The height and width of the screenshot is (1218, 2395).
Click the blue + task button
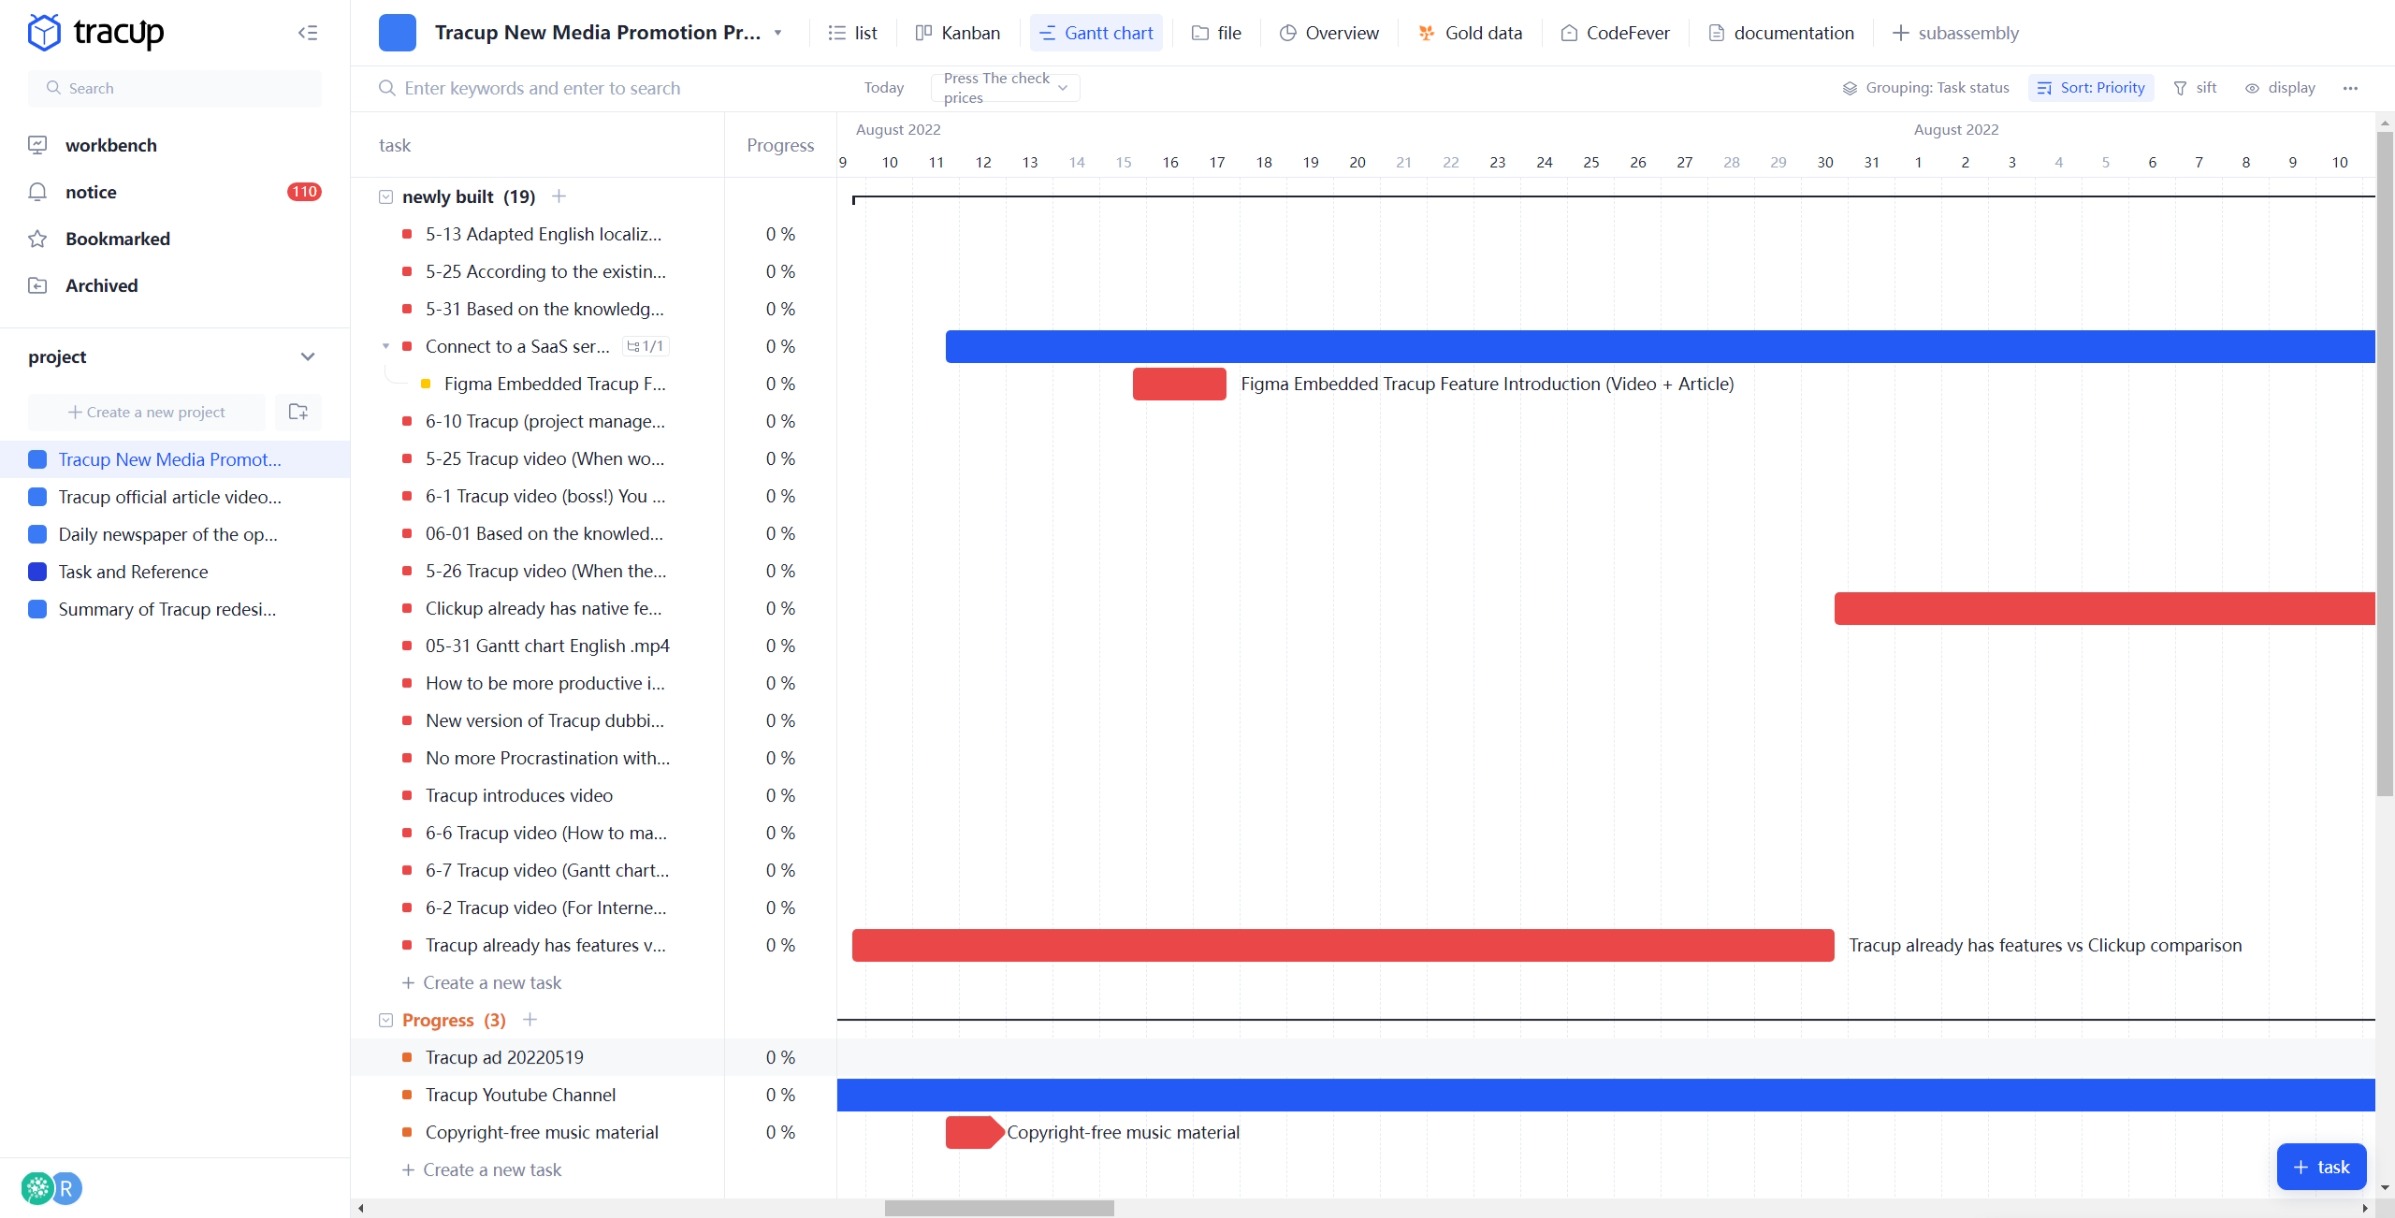pos(2321,1167)
